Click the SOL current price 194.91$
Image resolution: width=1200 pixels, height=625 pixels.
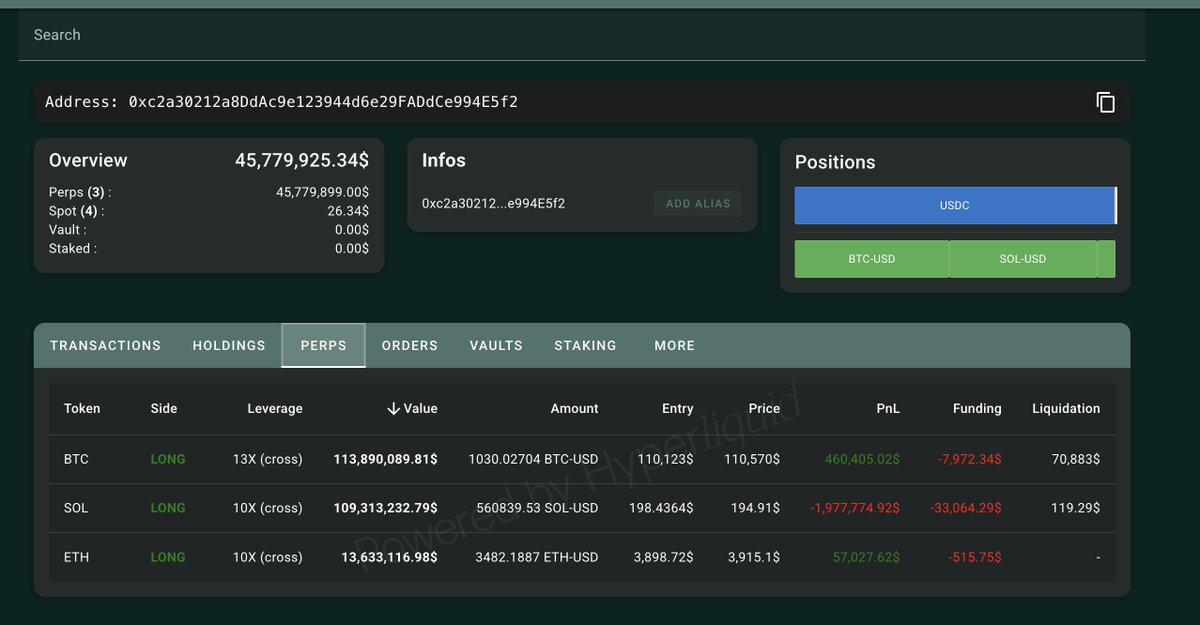(x=757, y=508)
